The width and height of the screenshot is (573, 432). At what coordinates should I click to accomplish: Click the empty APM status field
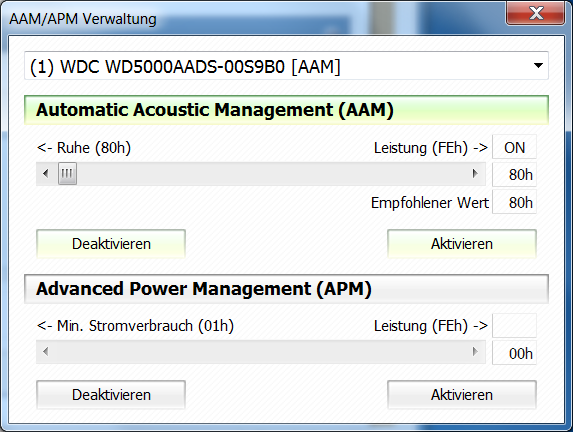(515, 325)
